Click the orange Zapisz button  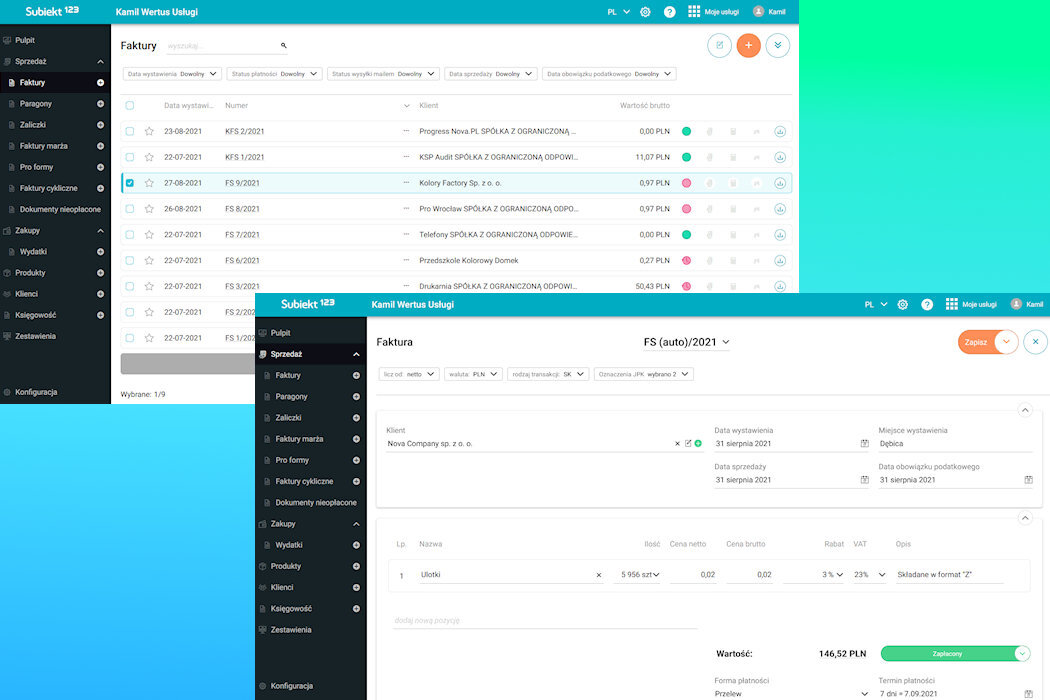click(976, 342)
